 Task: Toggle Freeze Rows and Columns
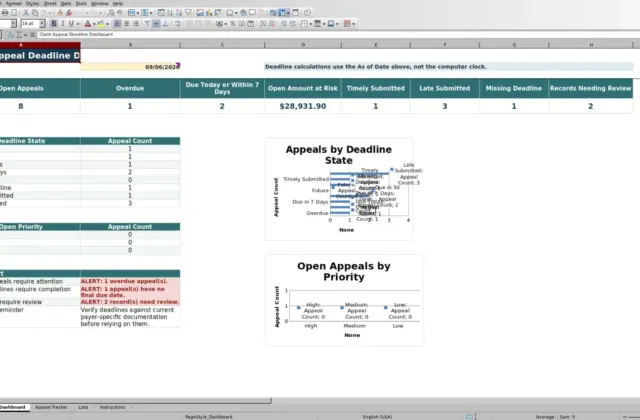(x=281, y=13)
